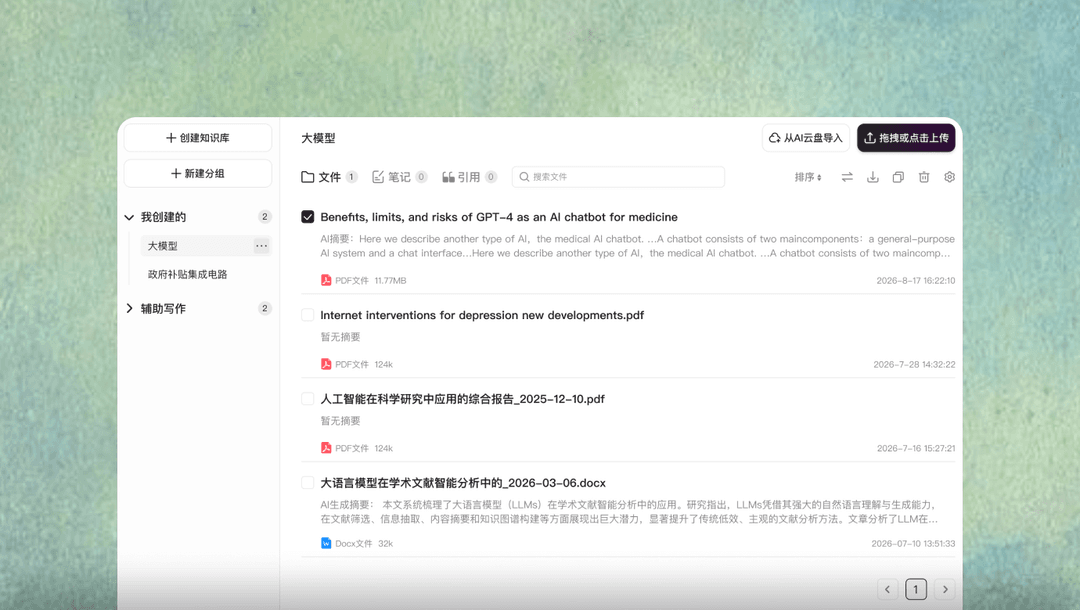Click the PDF icon of the 11.77MB file
Viewport: 1080px width, 610px height.
[326, 280]
